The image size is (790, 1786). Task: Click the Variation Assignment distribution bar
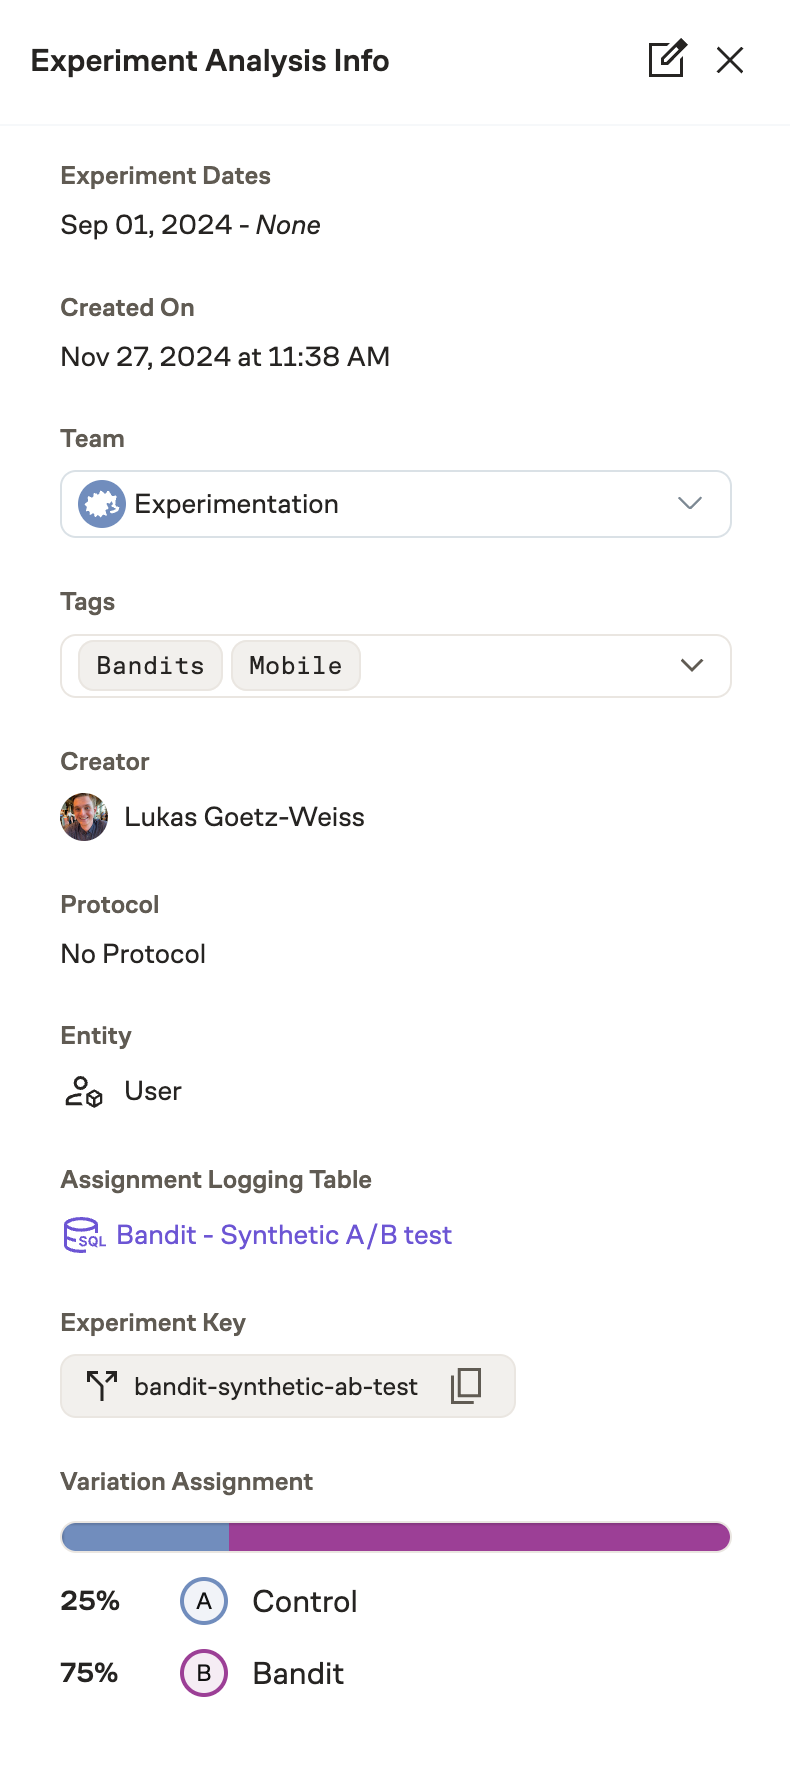coord(395,1537)
